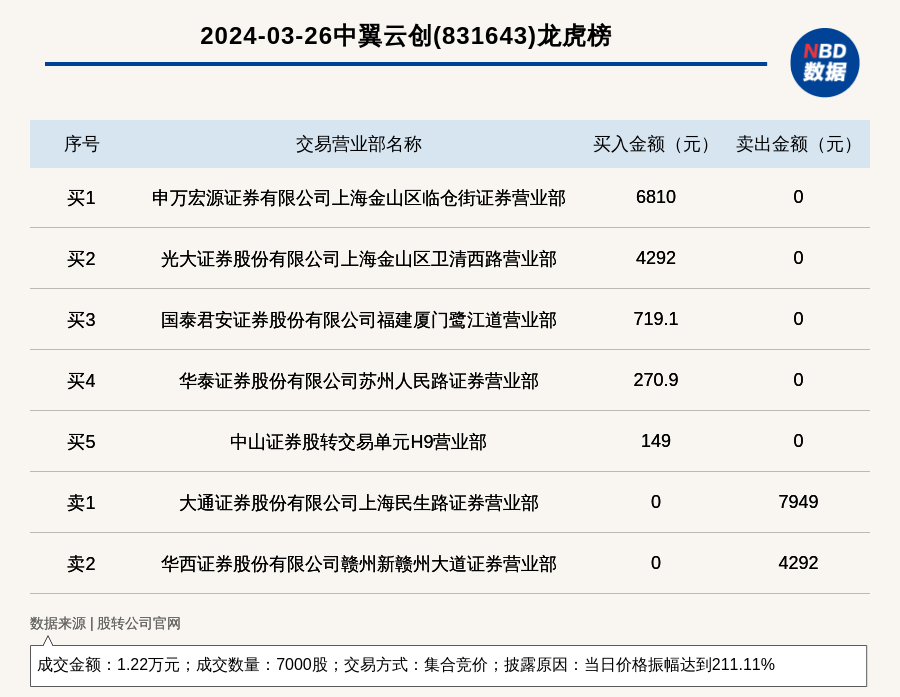Select the 买5 row label
The width and height of the screenshot is (900, 697).
tap(81, 442)
